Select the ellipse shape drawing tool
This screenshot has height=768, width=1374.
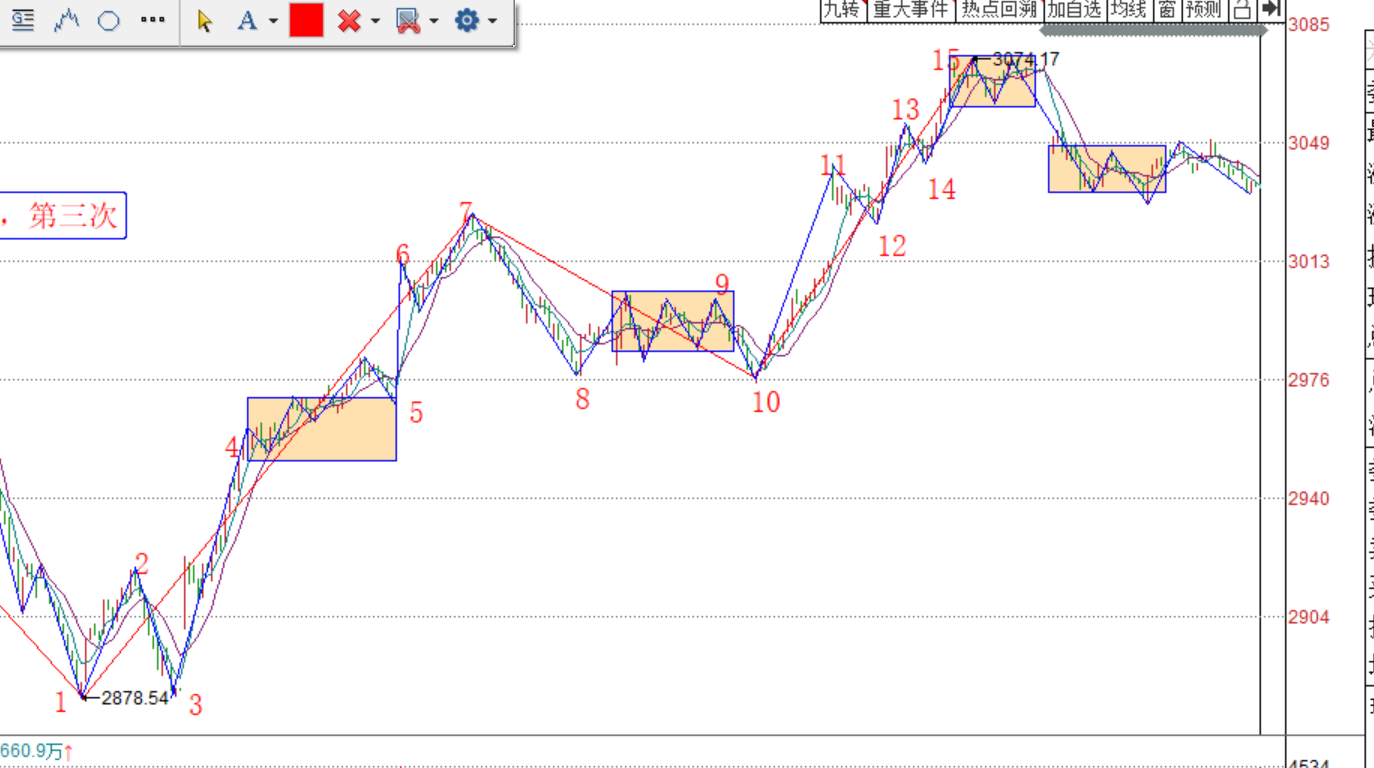coord(109,20)
